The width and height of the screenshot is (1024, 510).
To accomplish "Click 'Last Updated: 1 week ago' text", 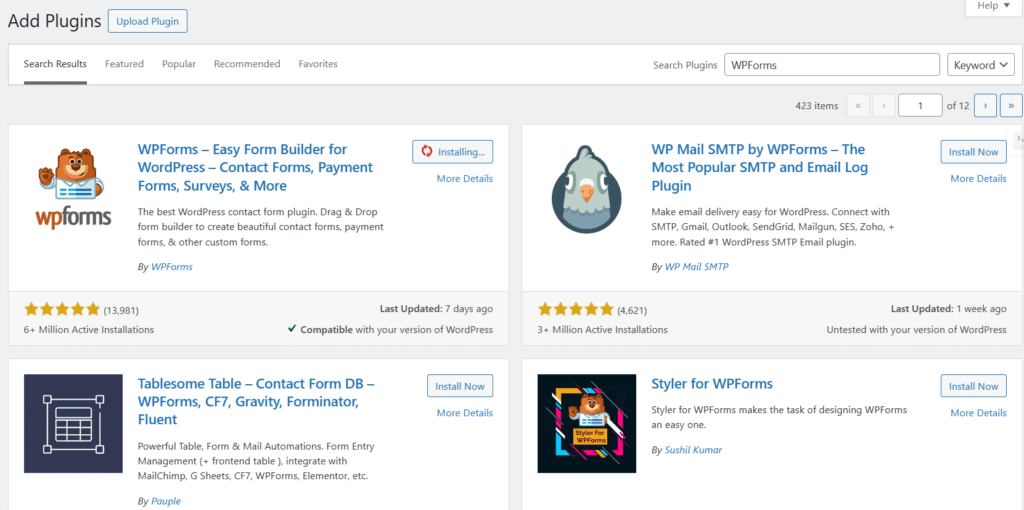I will pyautogui.click(x=949, y=309).
